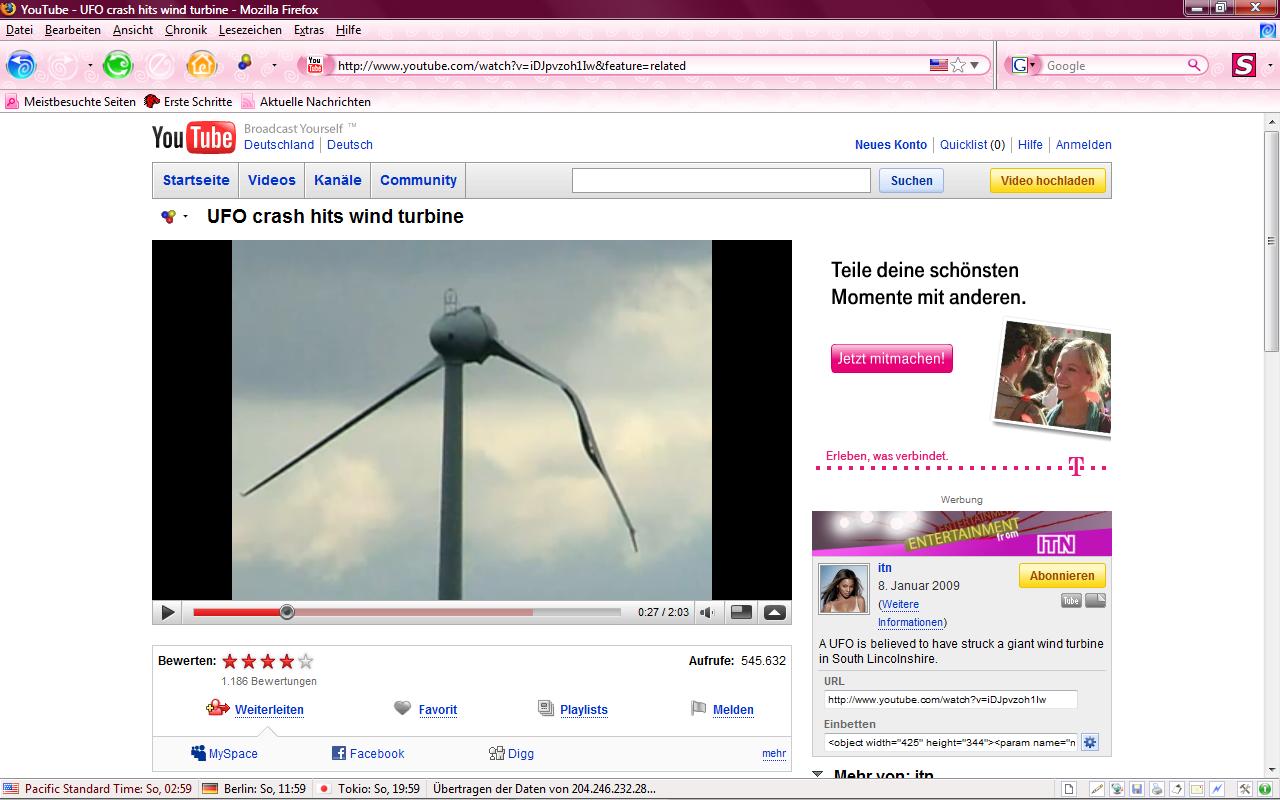The width and height of the screenshot is (1280, 800).
Task: Bookmark page with the star icon
Action: coord(958,65)
